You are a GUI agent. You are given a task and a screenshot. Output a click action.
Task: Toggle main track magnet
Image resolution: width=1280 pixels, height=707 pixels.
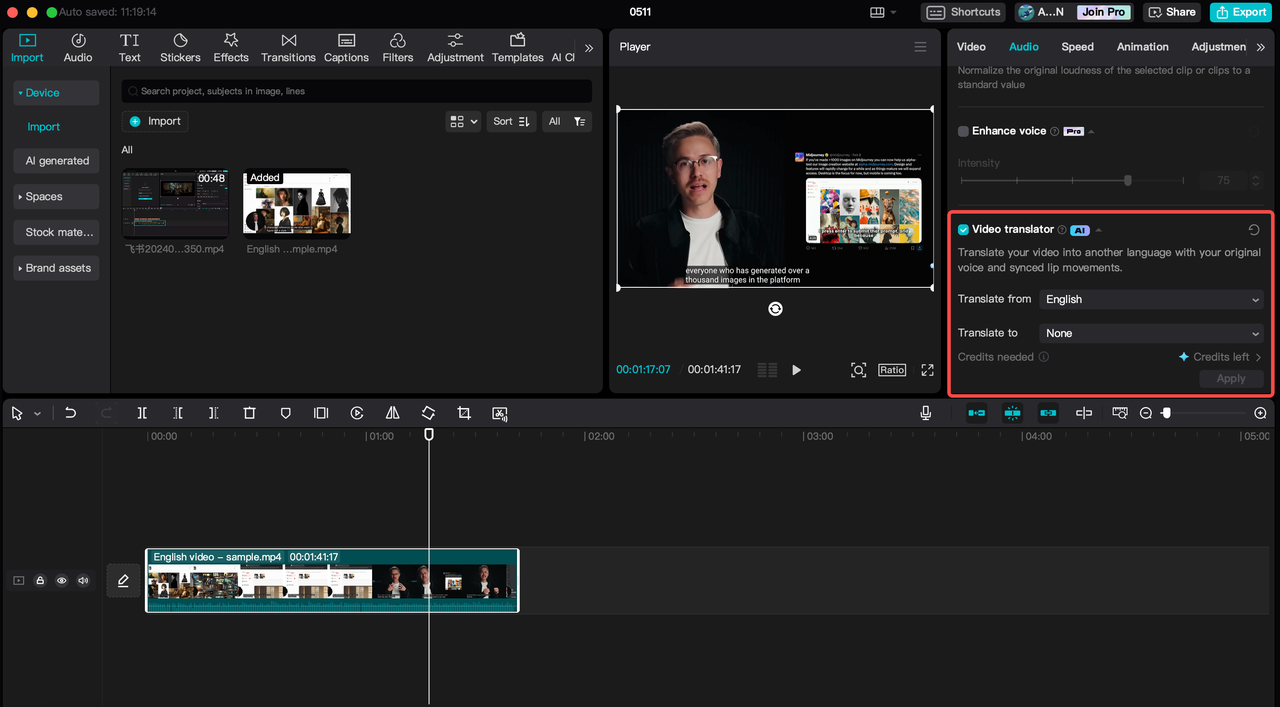click(x=977, y=413)
